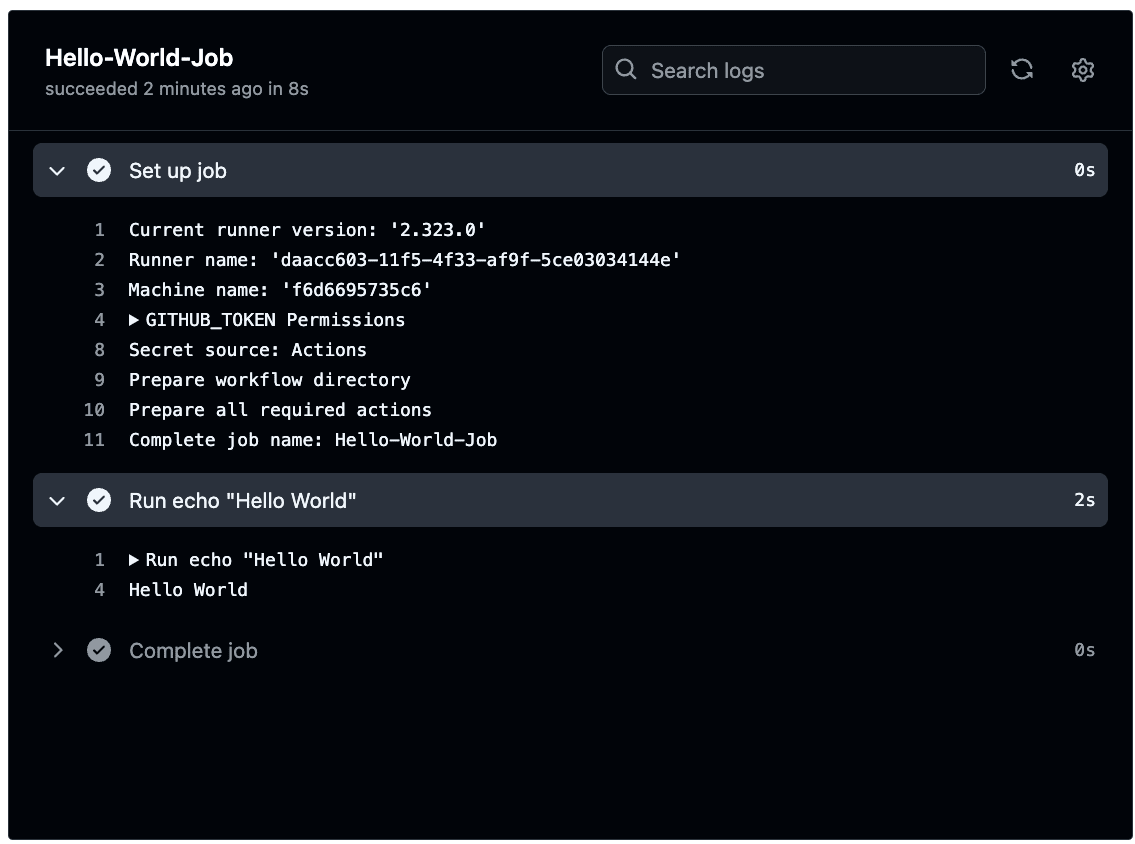Expand the Complete job step
Screen dimensions: 1135x844
pos(58,650)
